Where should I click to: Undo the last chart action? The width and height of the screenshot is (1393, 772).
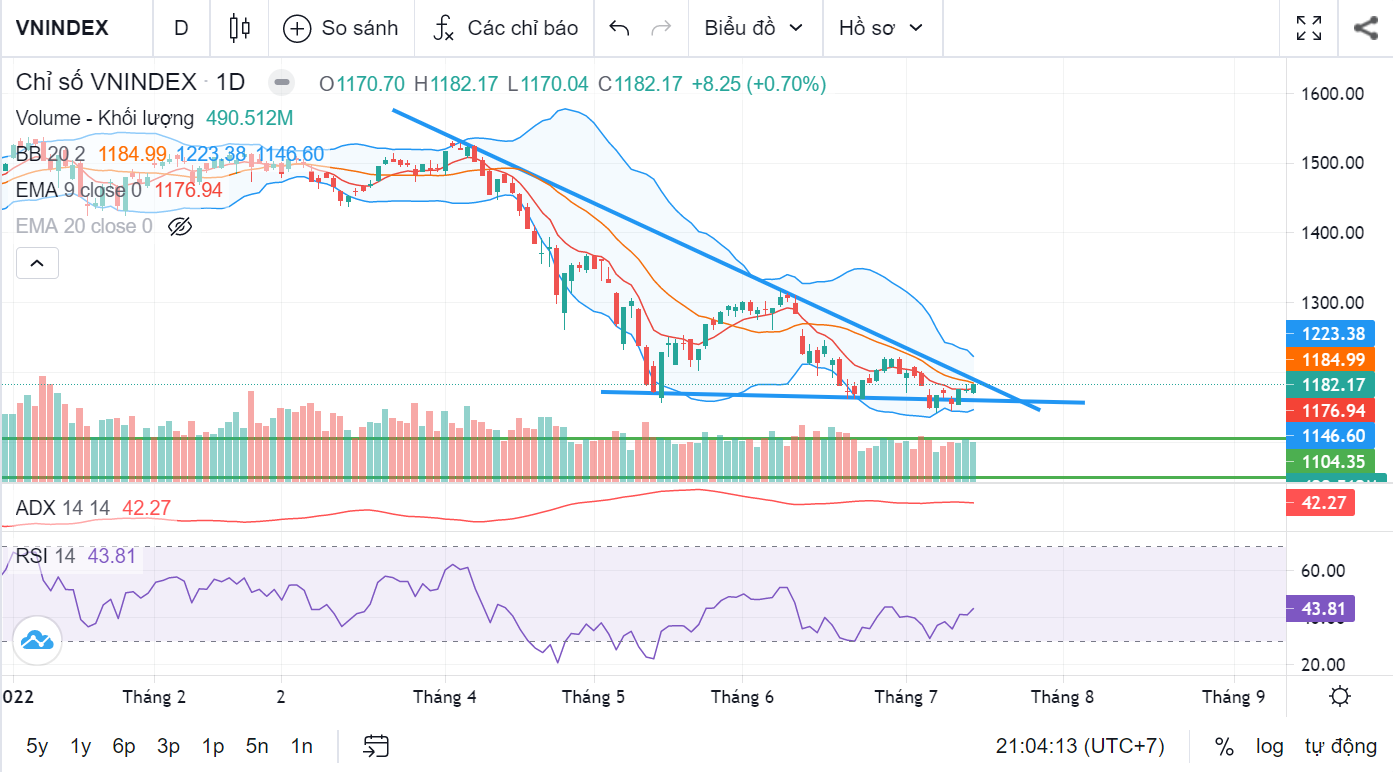click(x=619, y=28)
